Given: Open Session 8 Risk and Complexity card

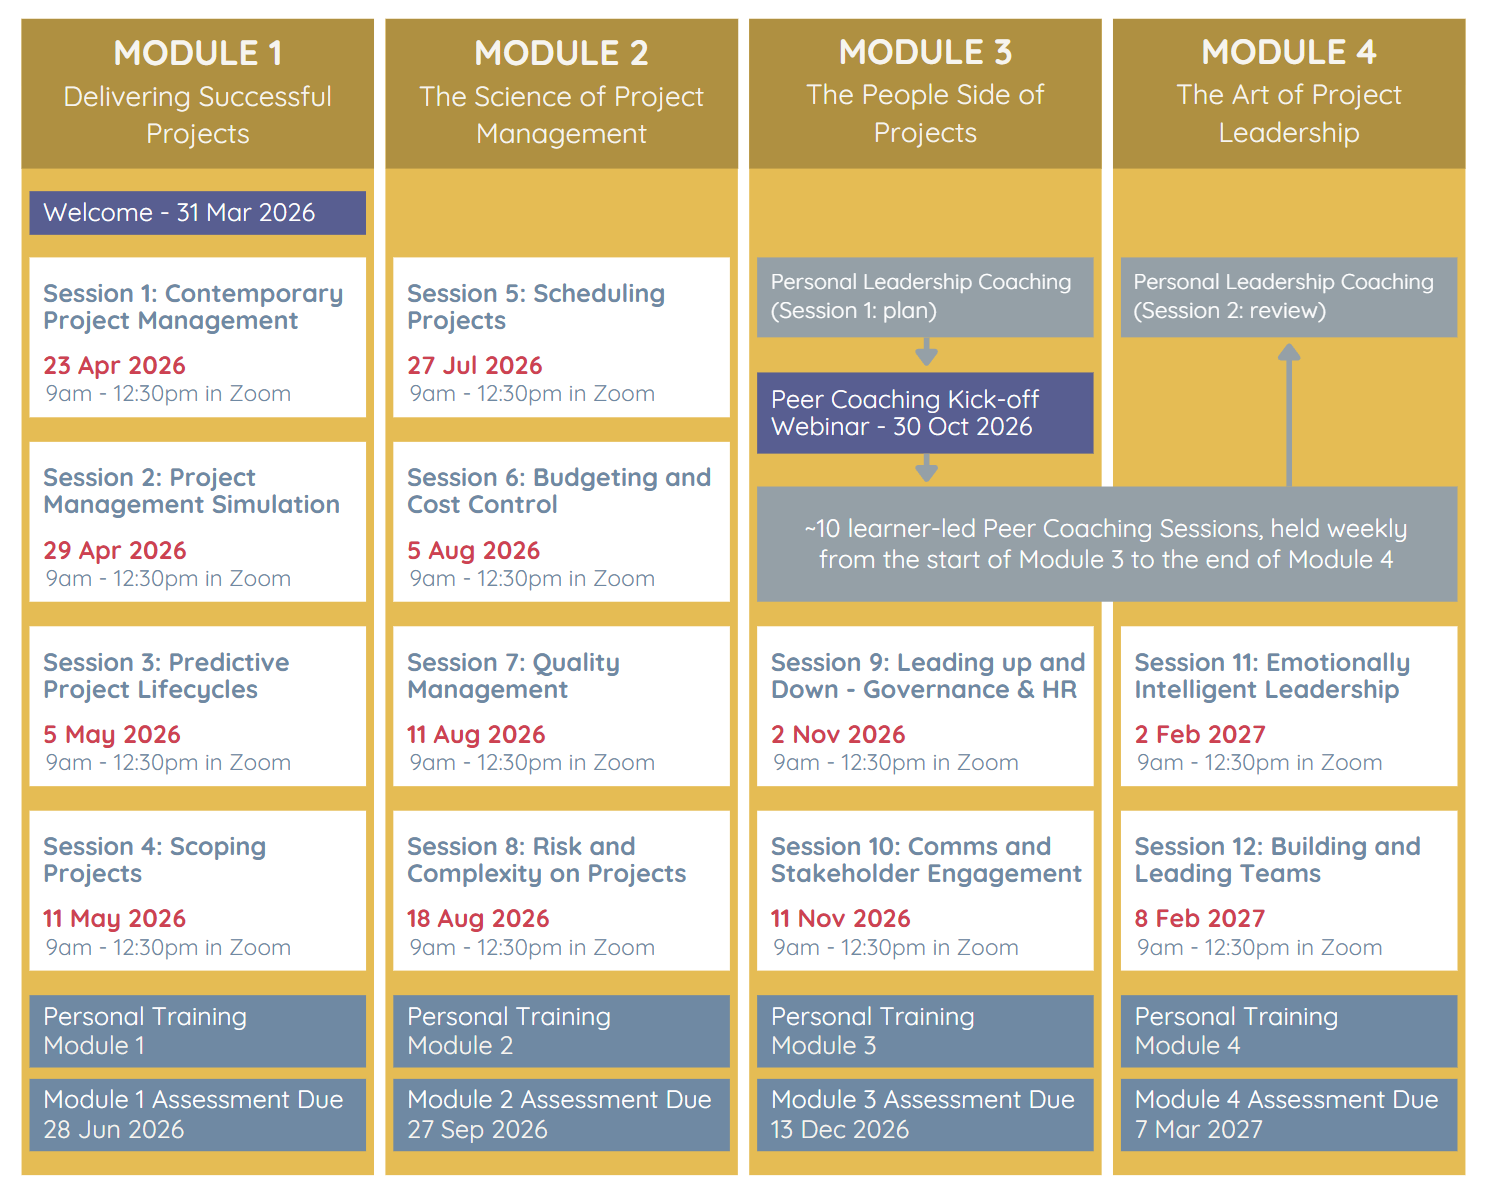Looking at the screenshot, I should (x=561, y=890).
